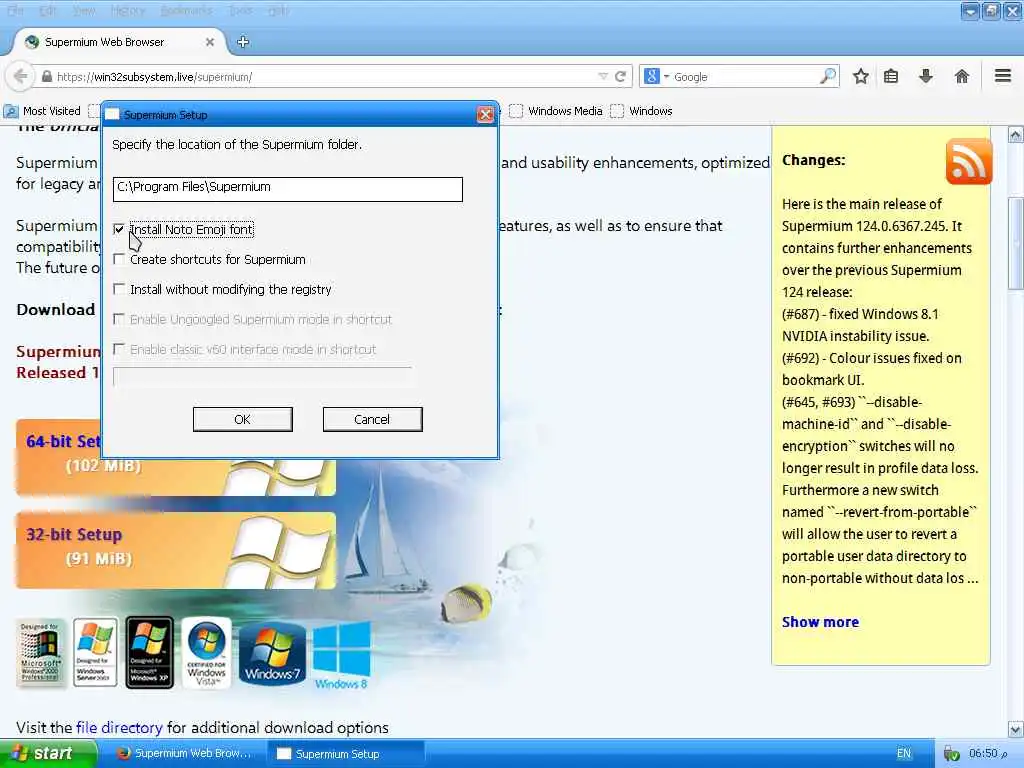Click the padlock site identity icon
The image size is (1024, 768).
point(46,76)
